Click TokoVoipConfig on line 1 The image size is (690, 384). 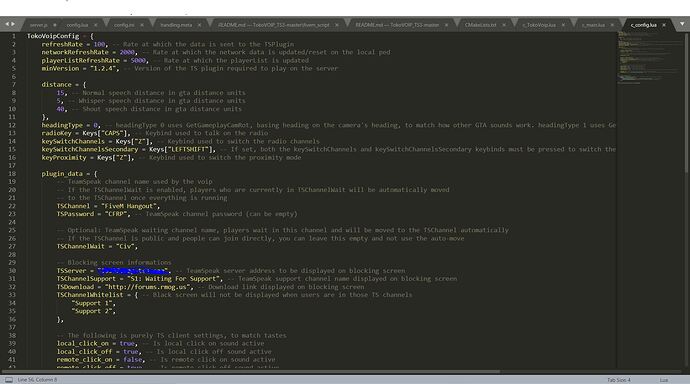53,36
